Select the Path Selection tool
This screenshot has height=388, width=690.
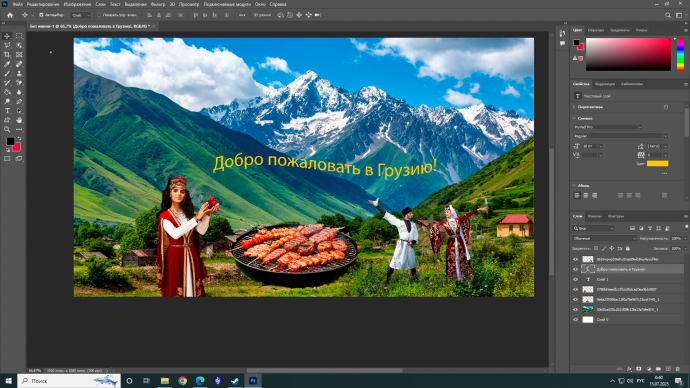(x=19, y=111)
